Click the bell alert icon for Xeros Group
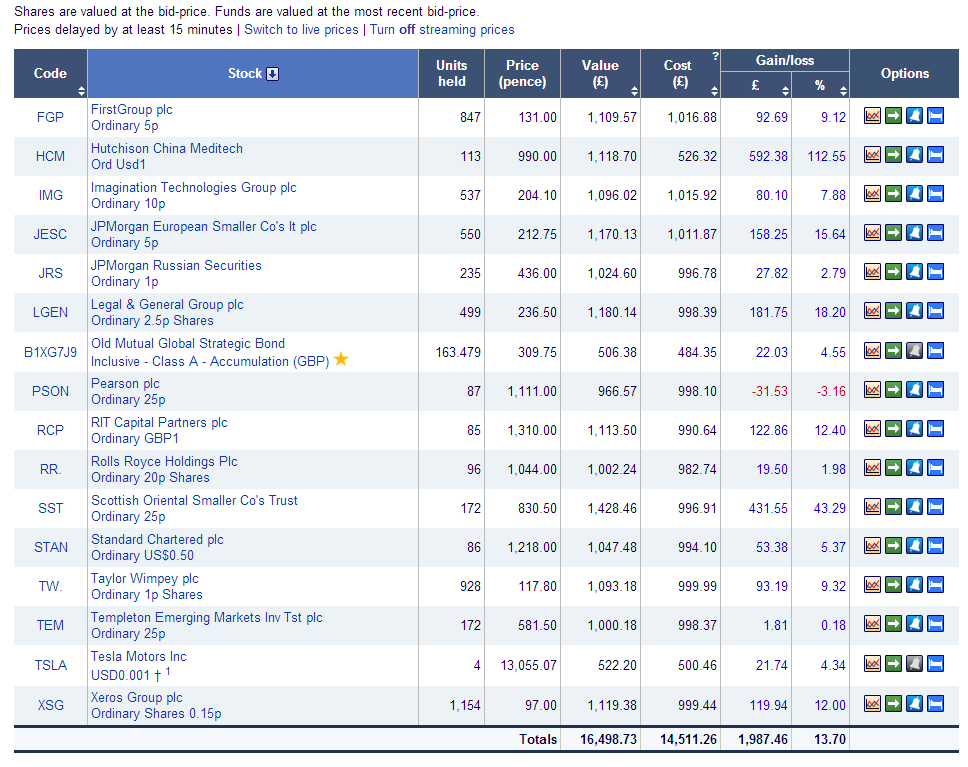The image size is (968, 767). coord(914,703)
